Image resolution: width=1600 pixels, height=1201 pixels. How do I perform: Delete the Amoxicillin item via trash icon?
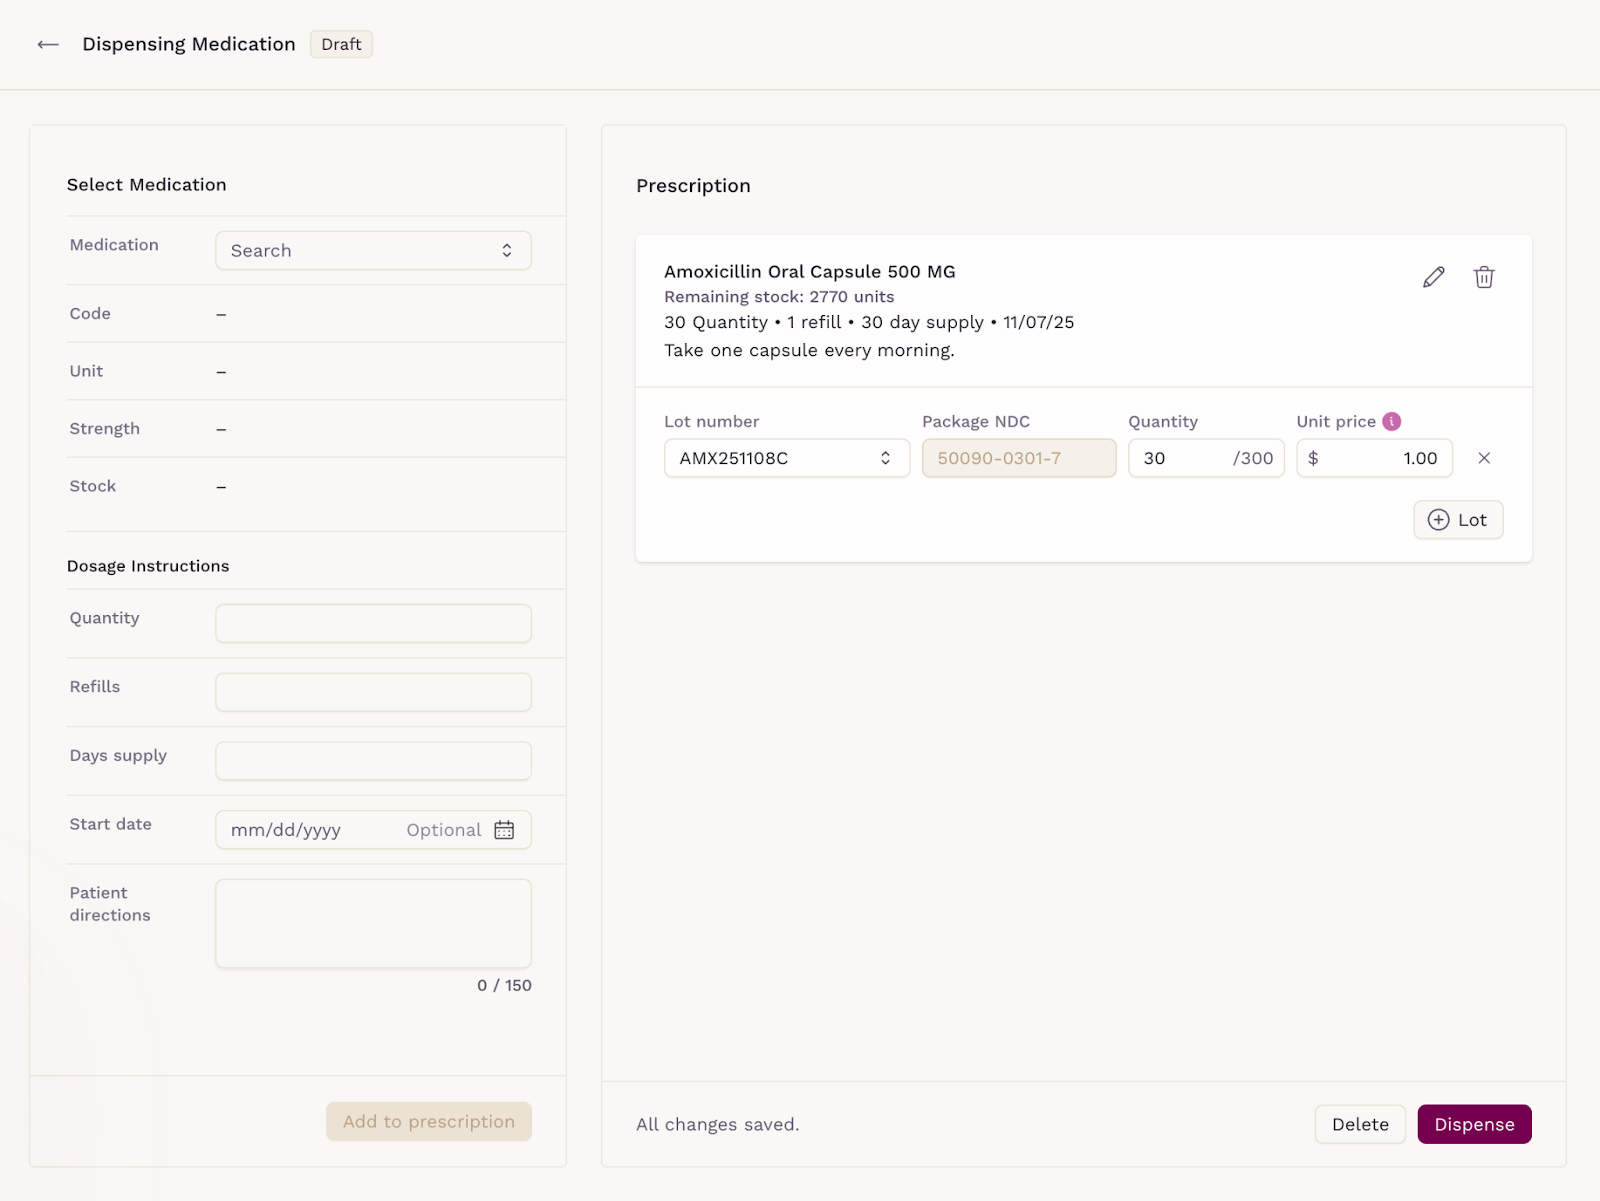1484,277
